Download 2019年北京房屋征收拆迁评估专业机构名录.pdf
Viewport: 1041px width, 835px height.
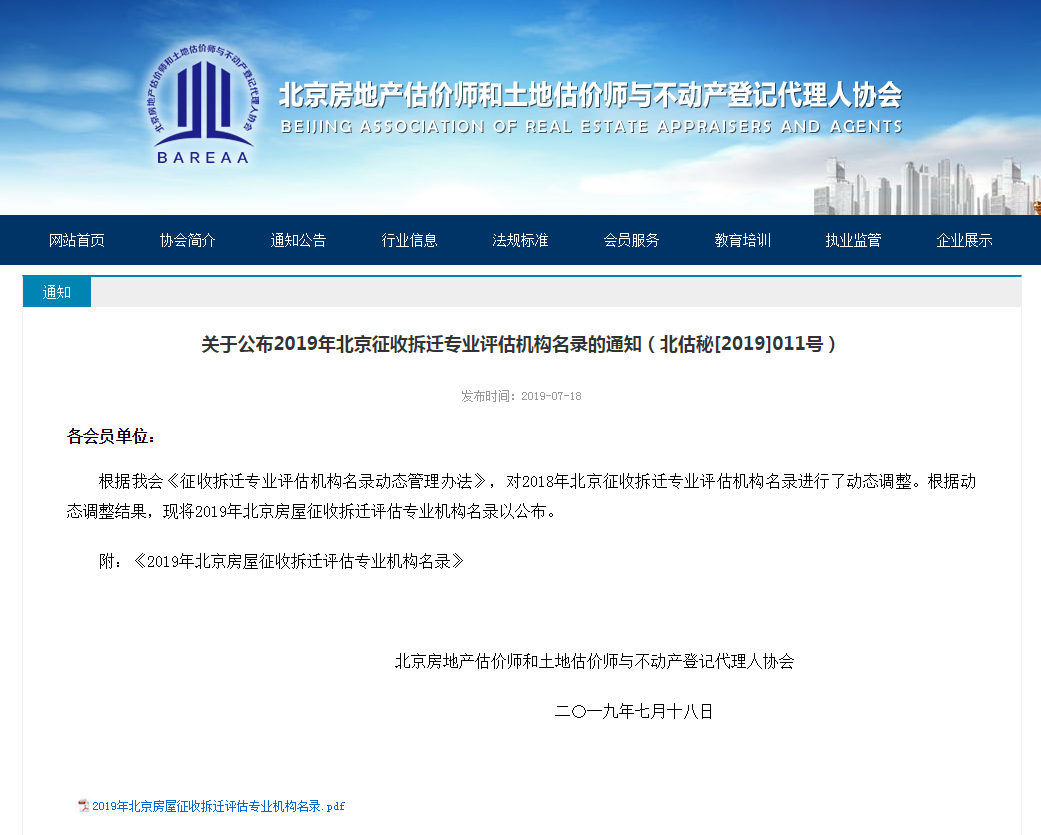(218, 806)
